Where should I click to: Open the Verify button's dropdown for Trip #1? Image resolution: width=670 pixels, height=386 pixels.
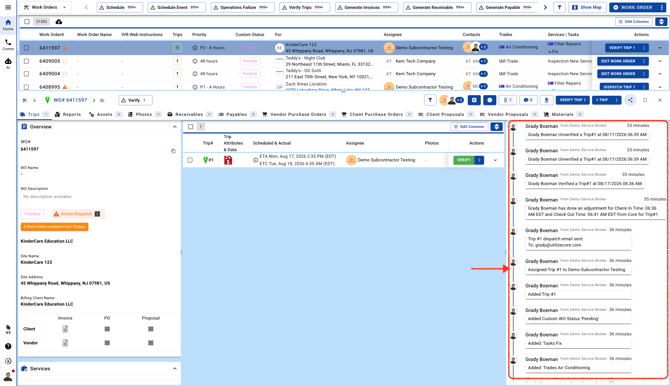click(479, 160)
